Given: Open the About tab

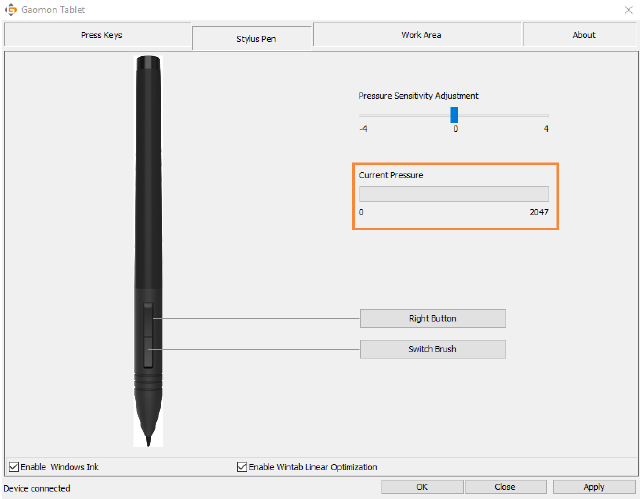Looking at the screenshot, I should pos(580,35).
